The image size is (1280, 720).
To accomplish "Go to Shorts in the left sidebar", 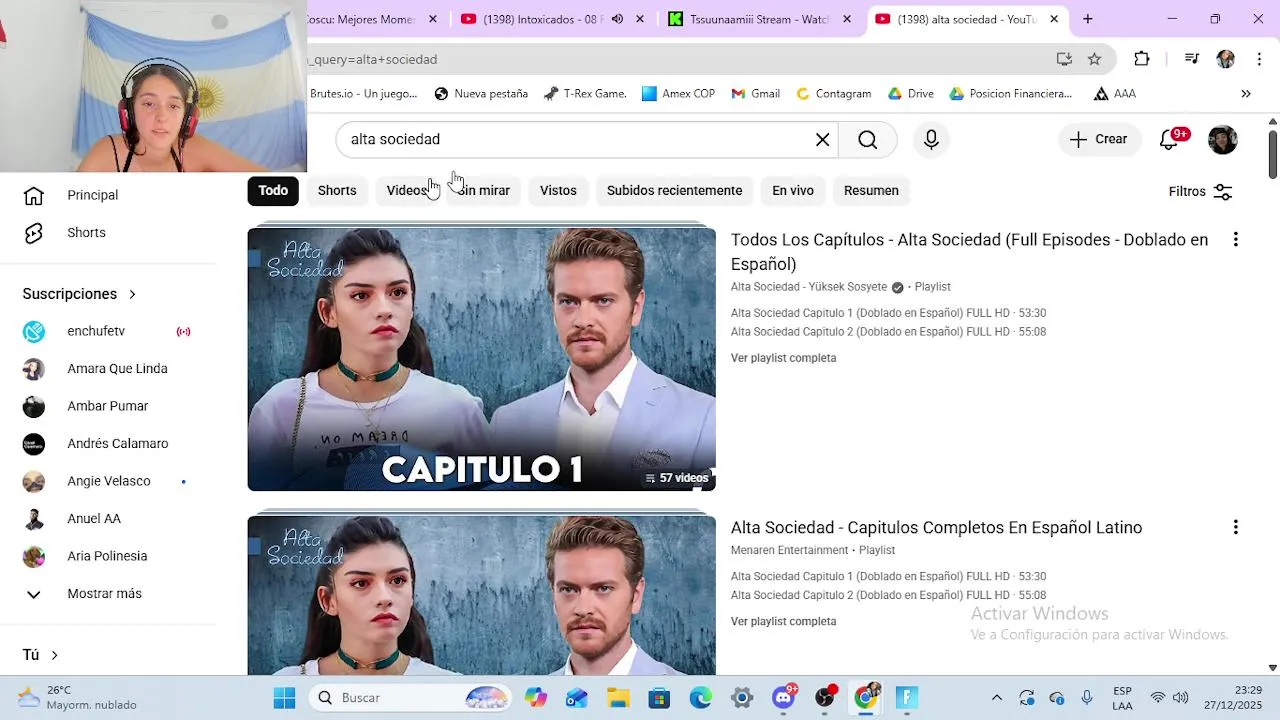I will pyautogui.click(x=86, y=233).
